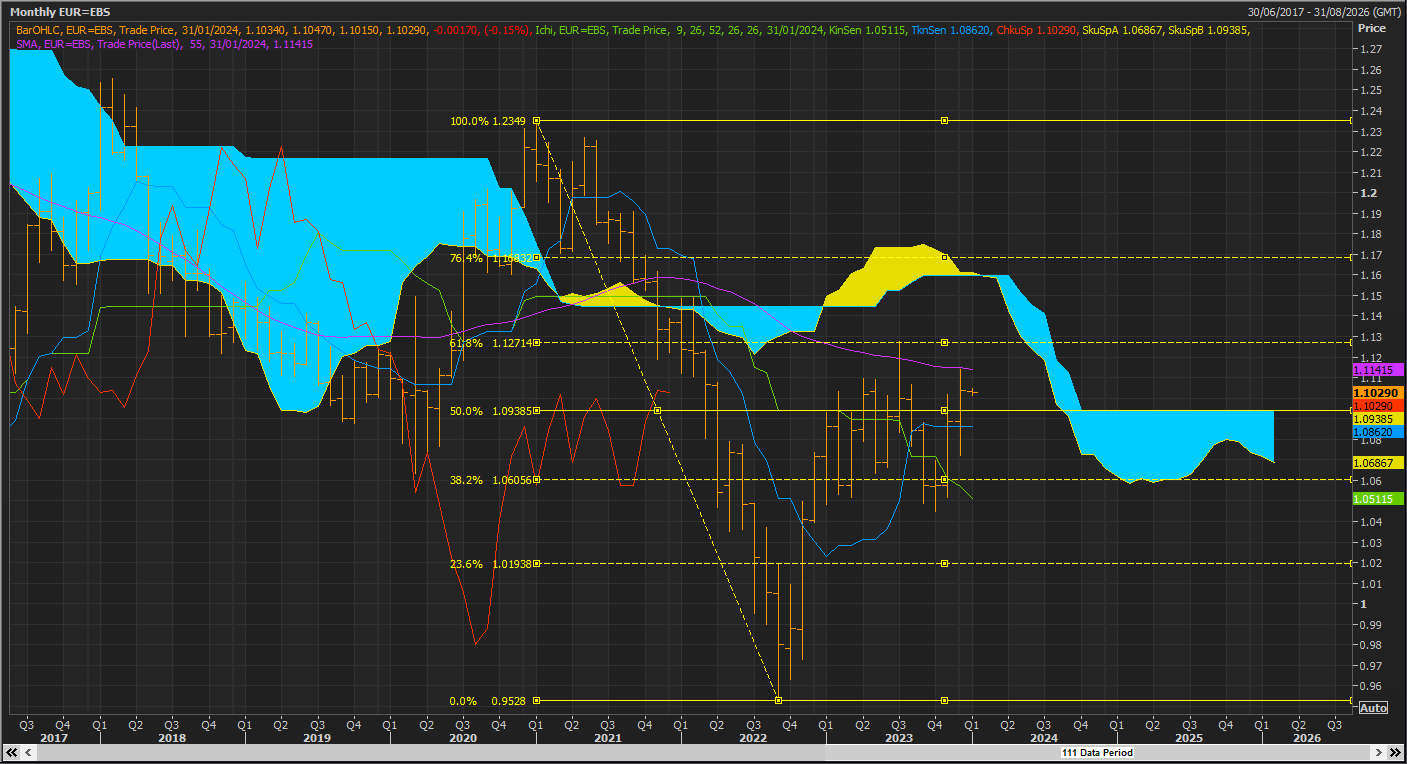This screenshot has height=764, width=1407.
Task: Click the orange 1.10290 last price tag
Action: [1379, 394]
